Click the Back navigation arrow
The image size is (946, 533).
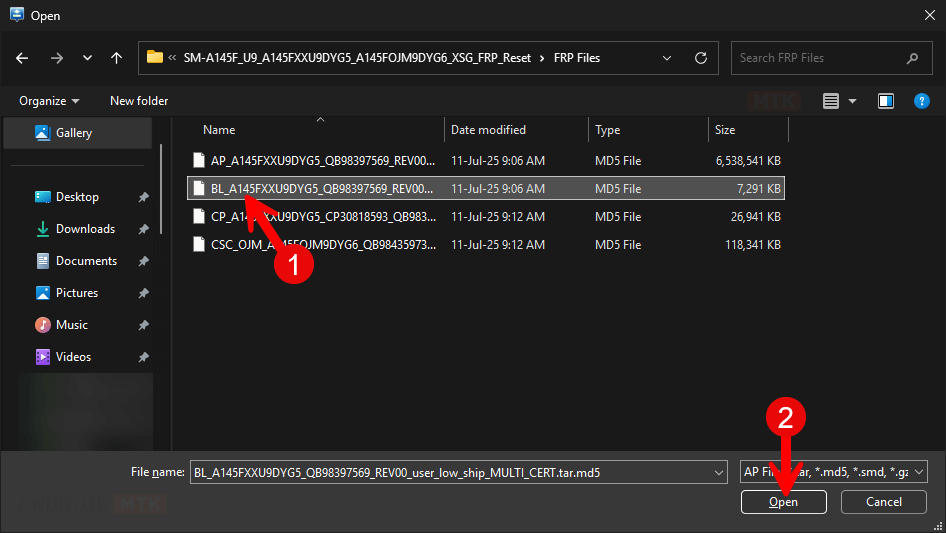point(23,58)
